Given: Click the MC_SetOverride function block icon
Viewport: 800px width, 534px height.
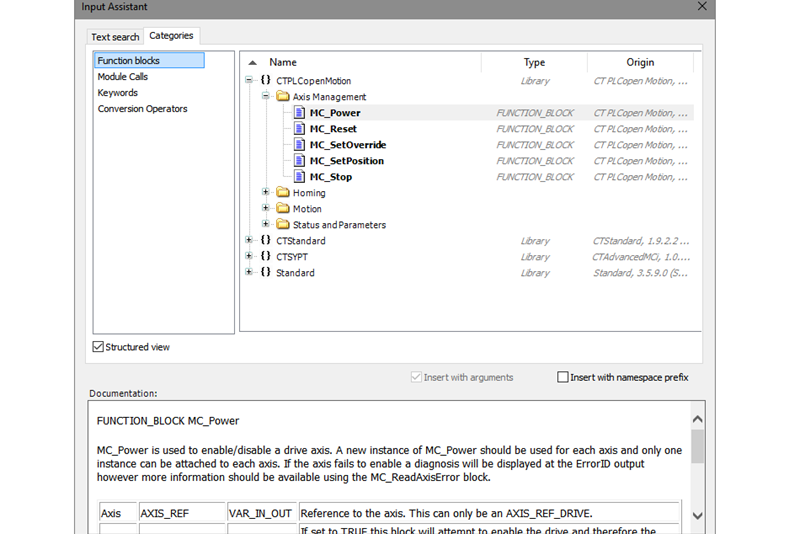Looking at the screenshot, I should click(x=300, y=144).
